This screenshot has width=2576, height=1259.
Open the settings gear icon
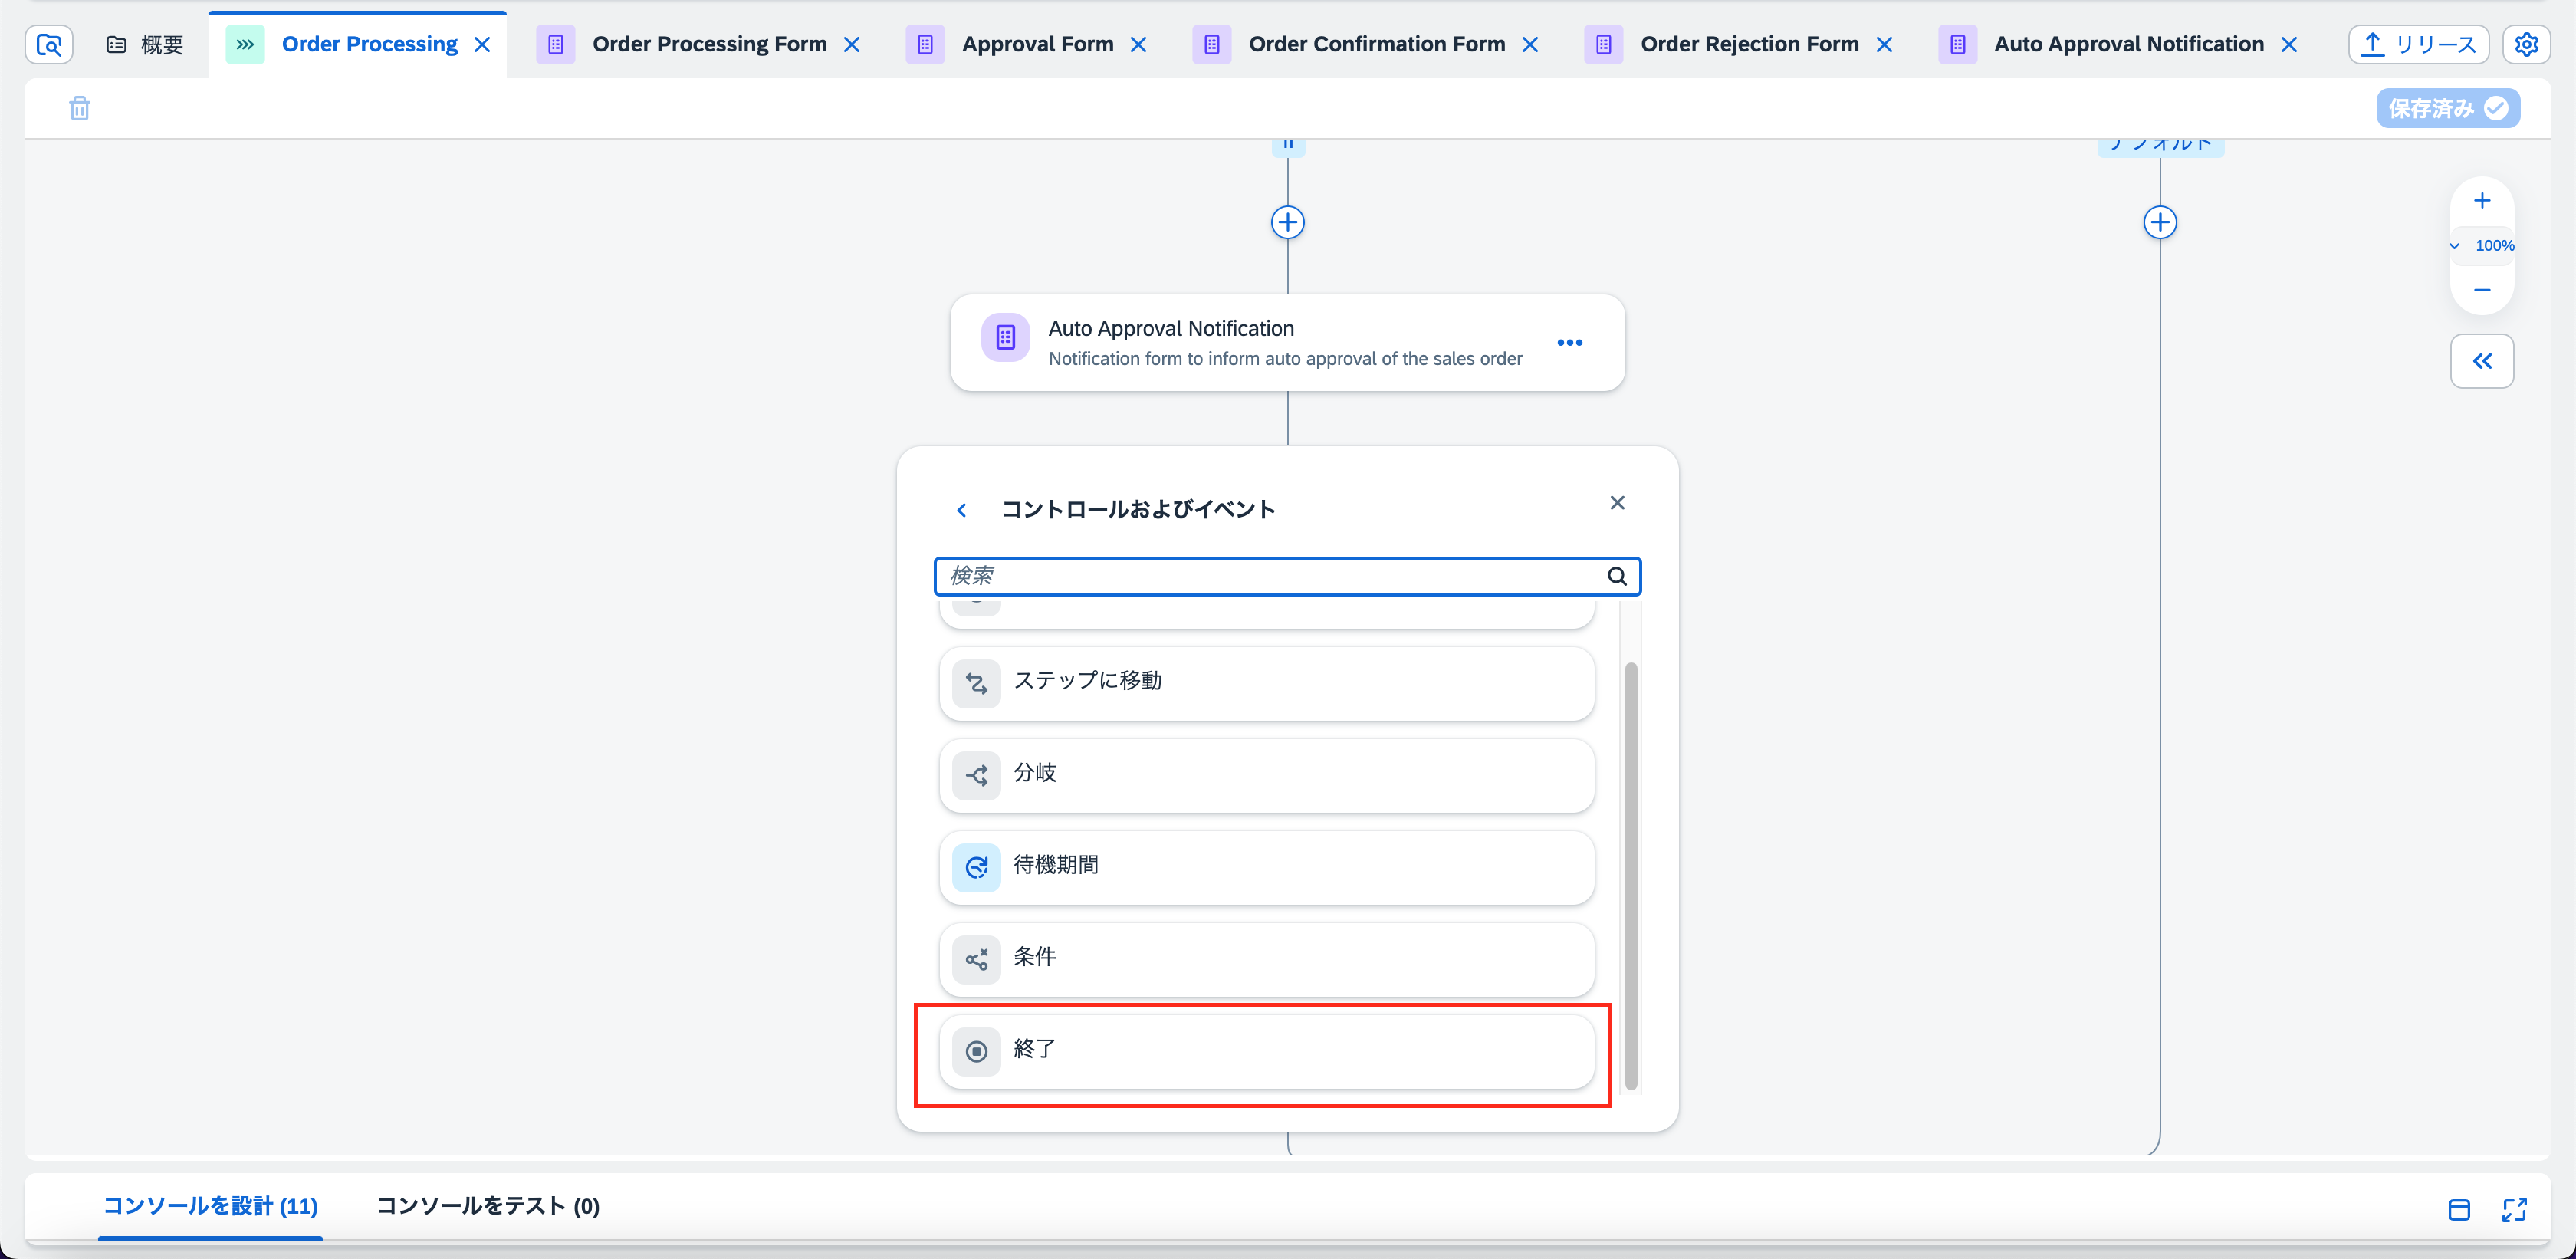(x=2526, y=44)
